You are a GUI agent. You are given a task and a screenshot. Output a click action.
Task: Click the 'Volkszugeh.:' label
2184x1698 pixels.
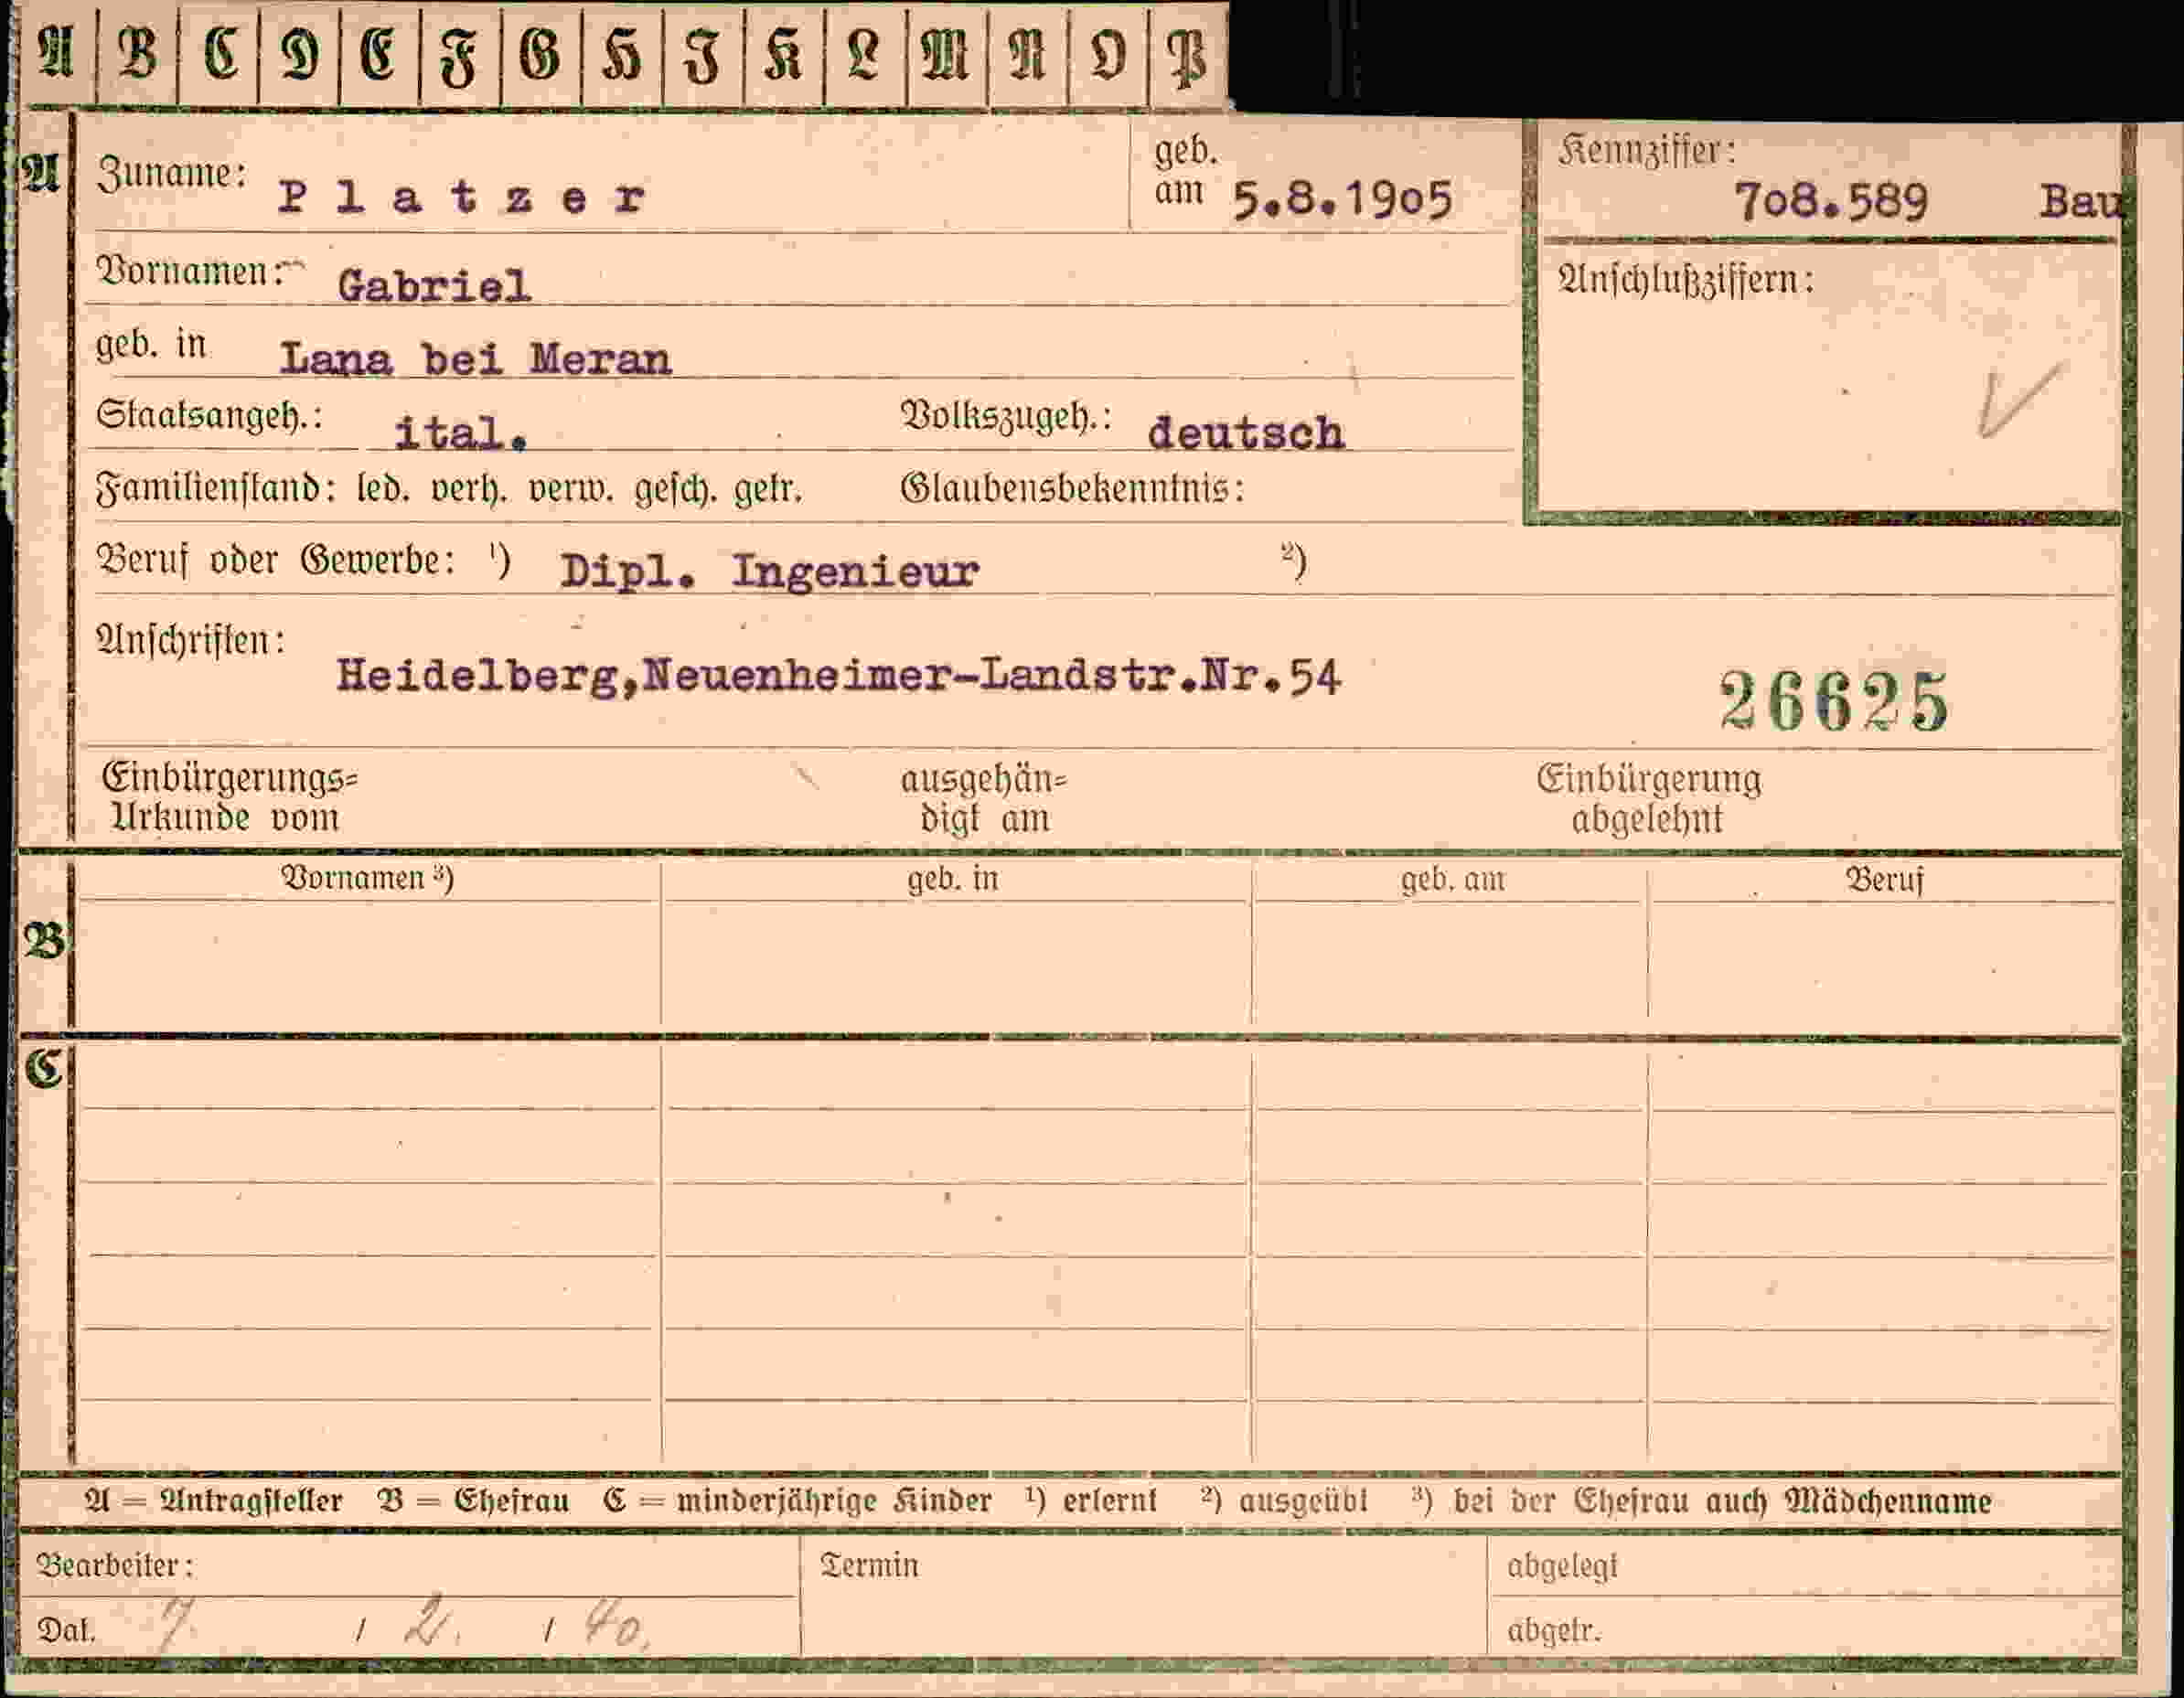[x=1006, y=415]
